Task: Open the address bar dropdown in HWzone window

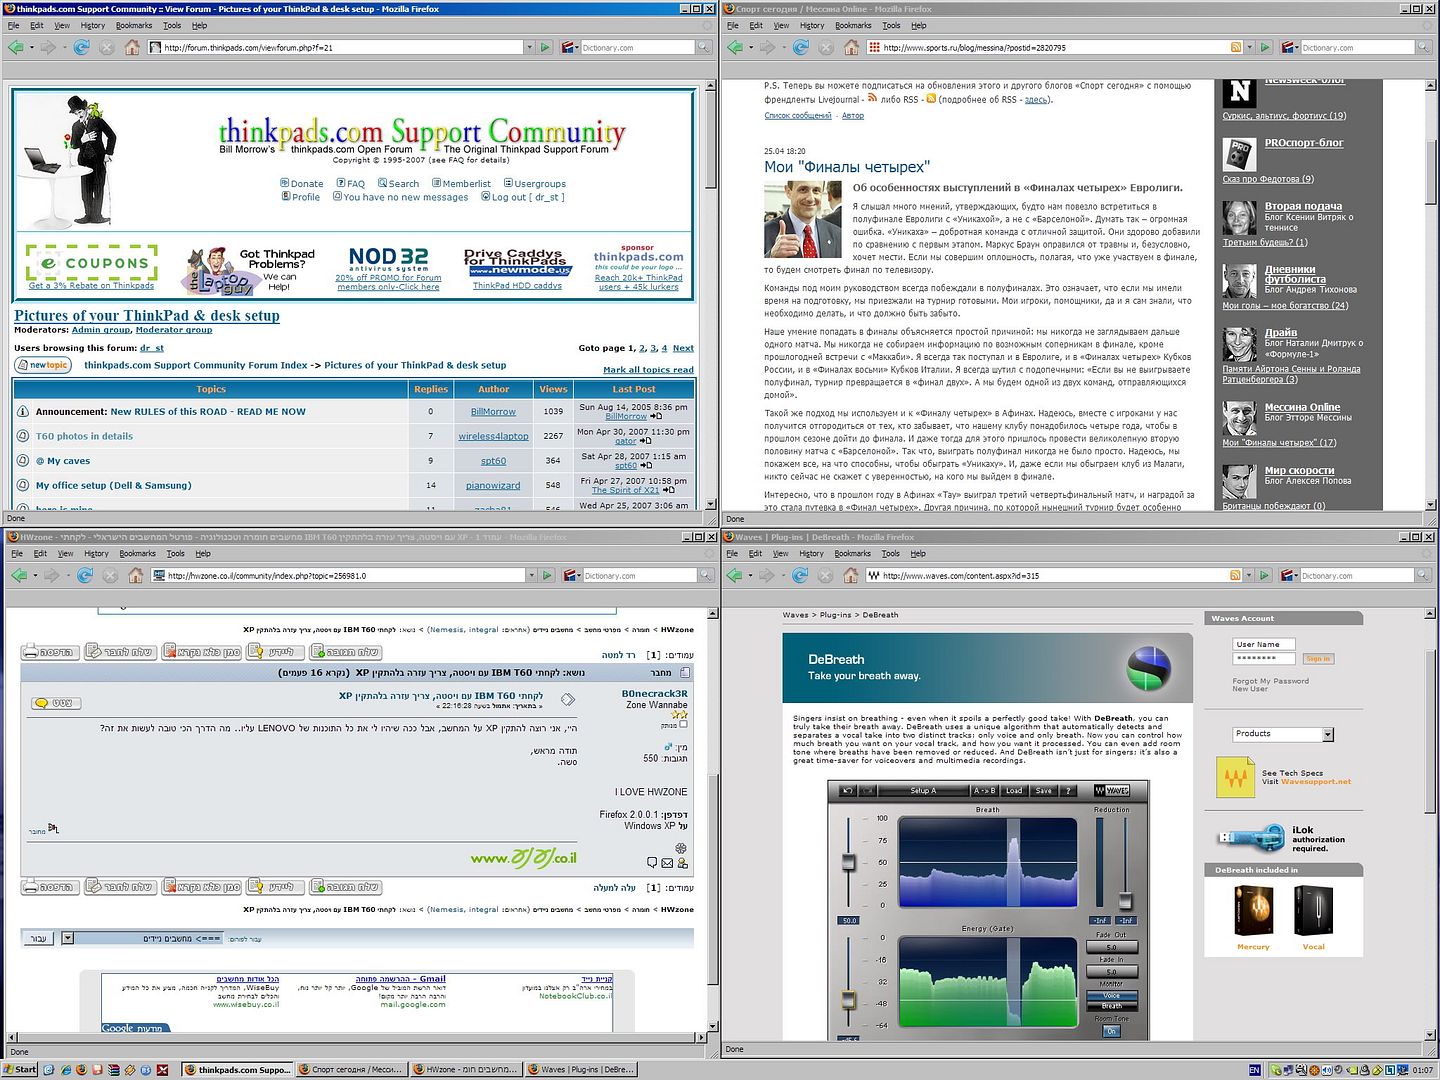Action: click(531, 575)
